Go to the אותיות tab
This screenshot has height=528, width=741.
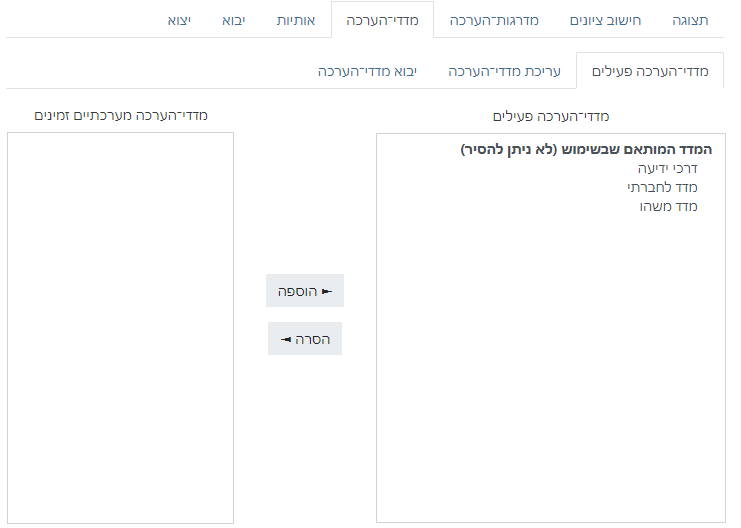tap(296, 20)
